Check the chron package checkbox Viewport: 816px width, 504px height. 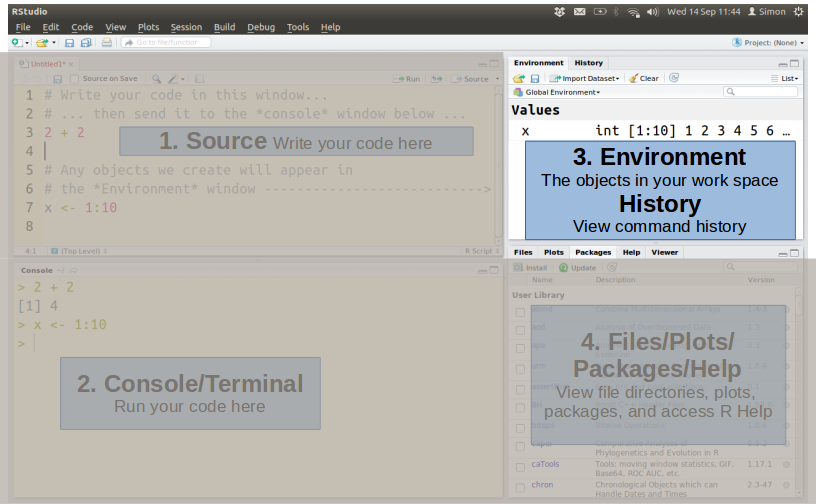tap(520, 488)
